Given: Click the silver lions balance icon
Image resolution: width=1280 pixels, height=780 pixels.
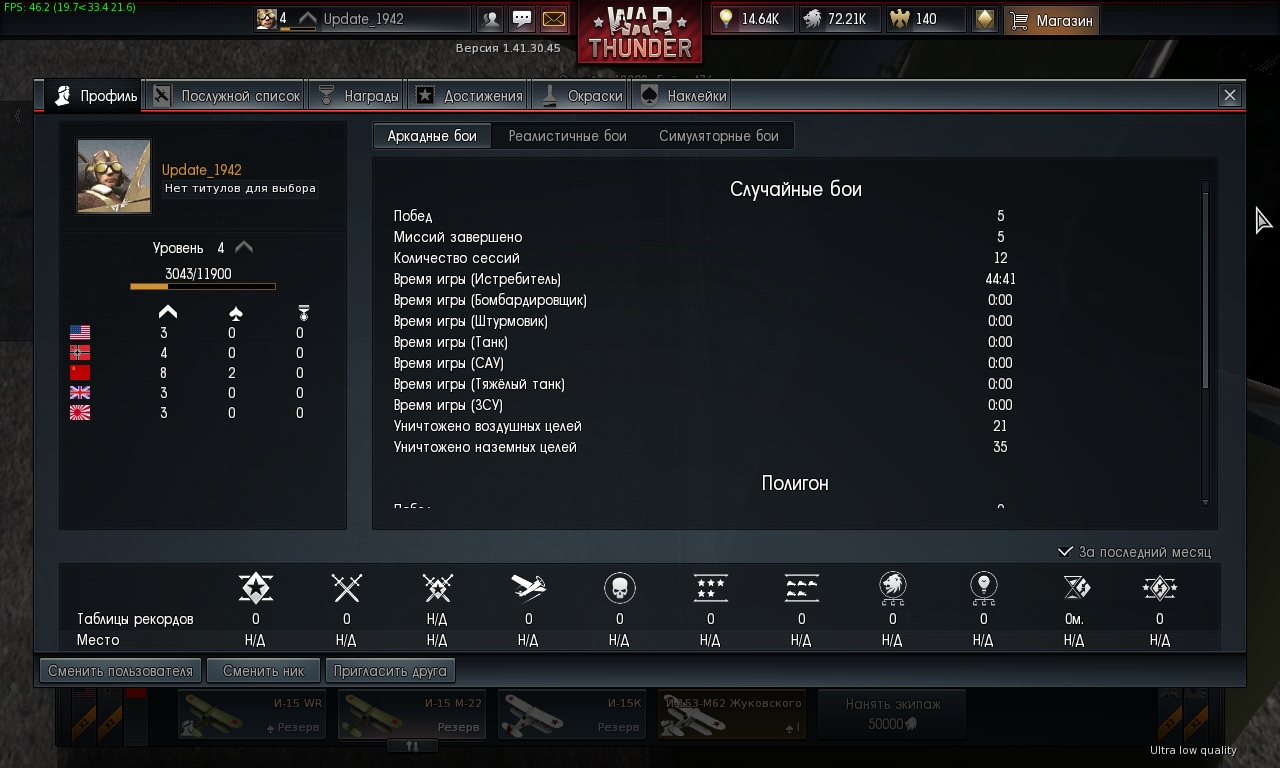Looking at the screenshot, I should 812,19.
